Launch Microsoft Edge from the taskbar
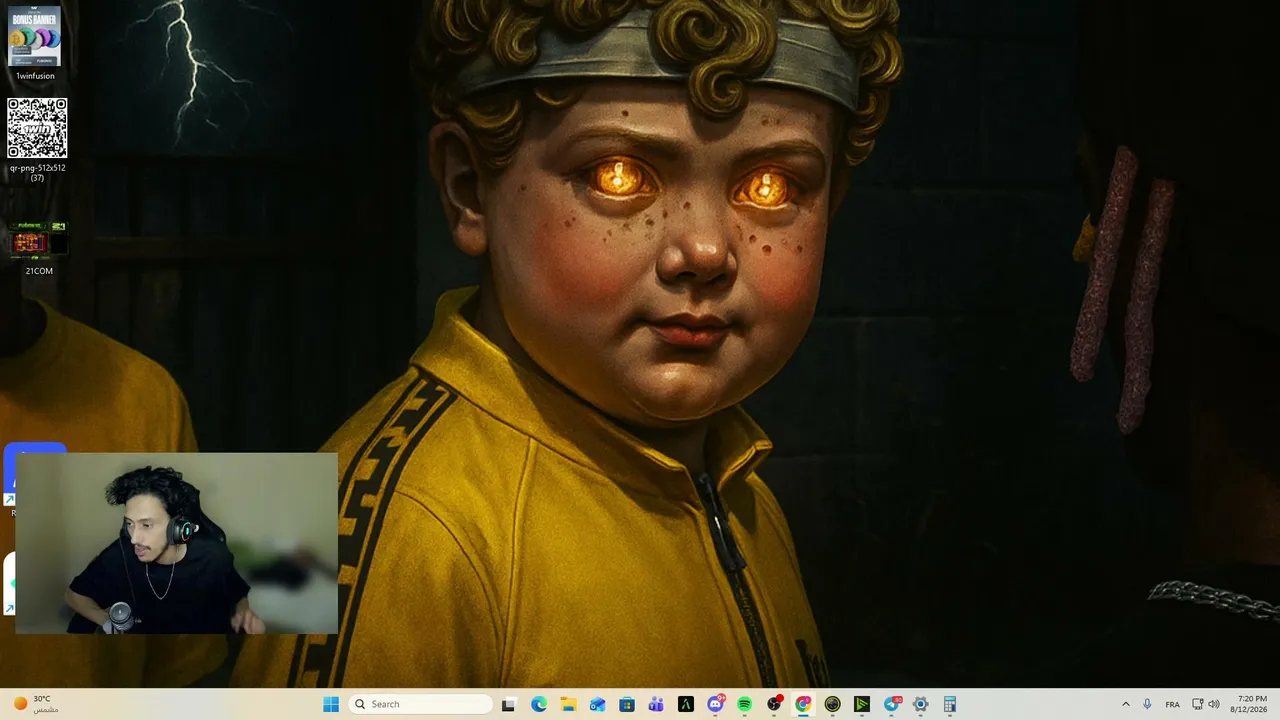1280x720 pixels. [x=539, y=704]
